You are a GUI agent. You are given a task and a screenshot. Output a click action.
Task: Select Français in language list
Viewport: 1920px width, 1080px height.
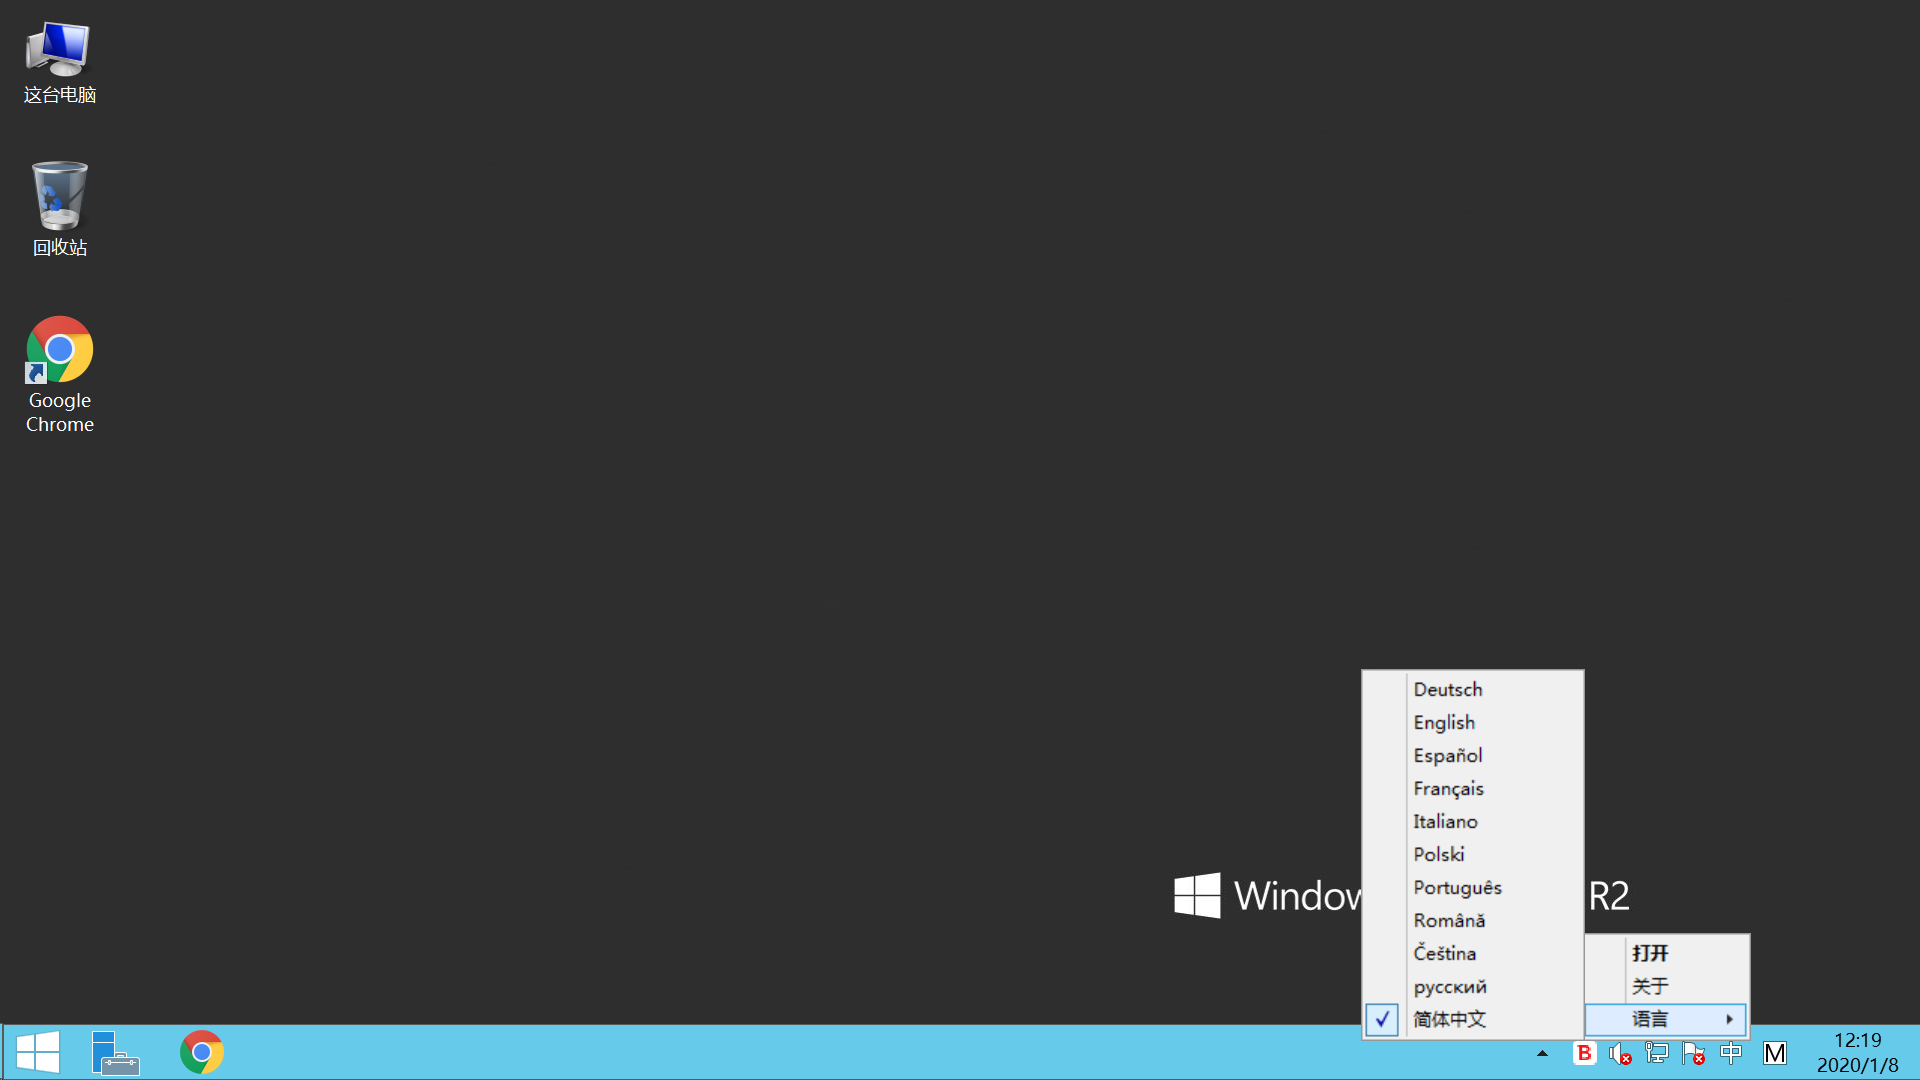pos(1448,788)
